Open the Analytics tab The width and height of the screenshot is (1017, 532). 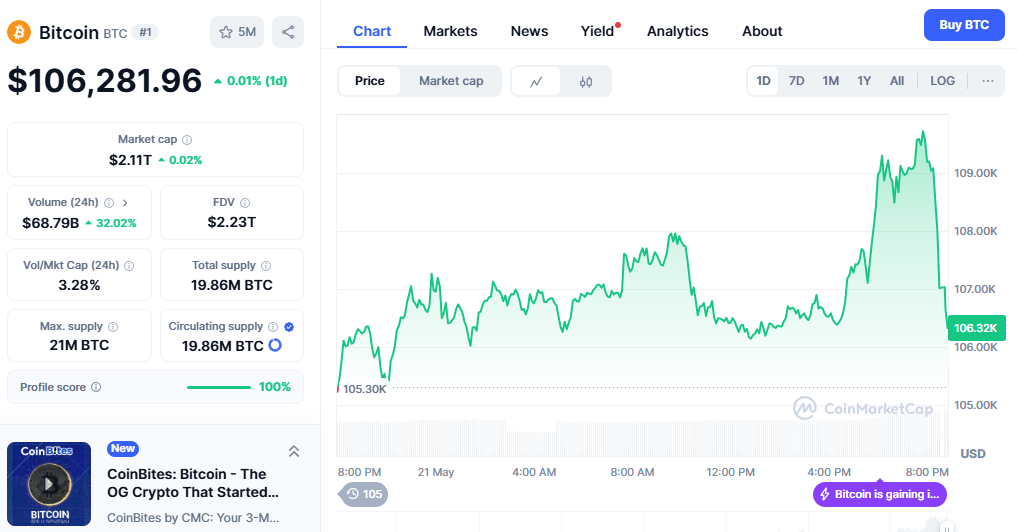tap(677, 31)
